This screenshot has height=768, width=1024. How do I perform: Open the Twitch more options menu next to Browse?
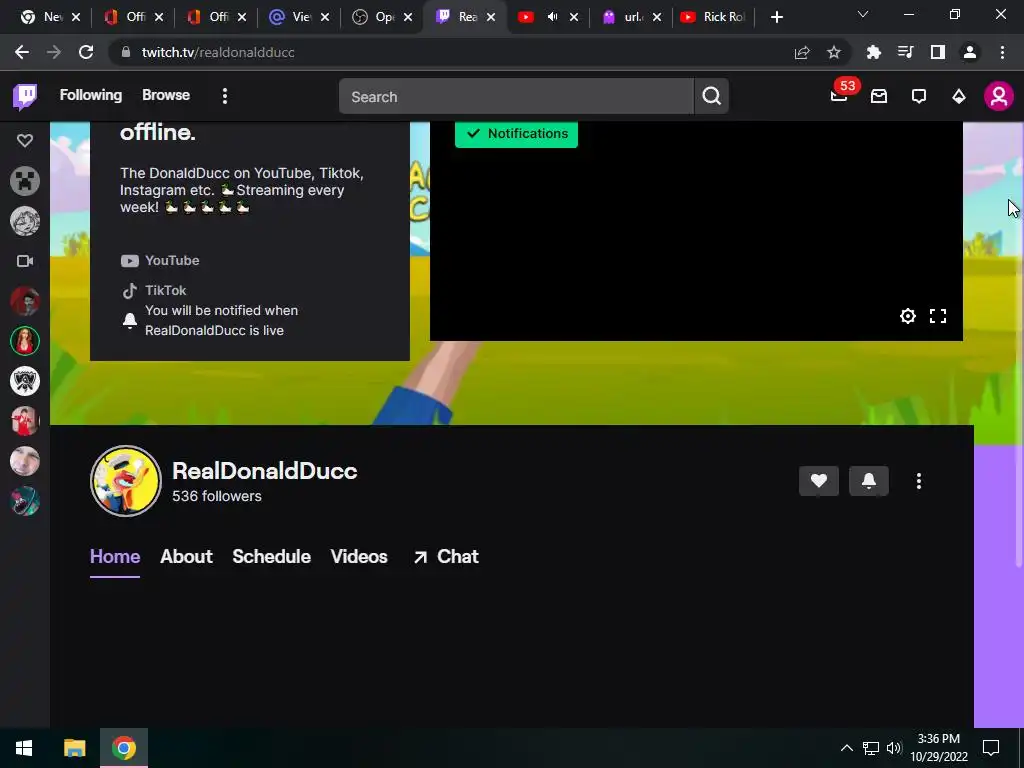[225, 96]
